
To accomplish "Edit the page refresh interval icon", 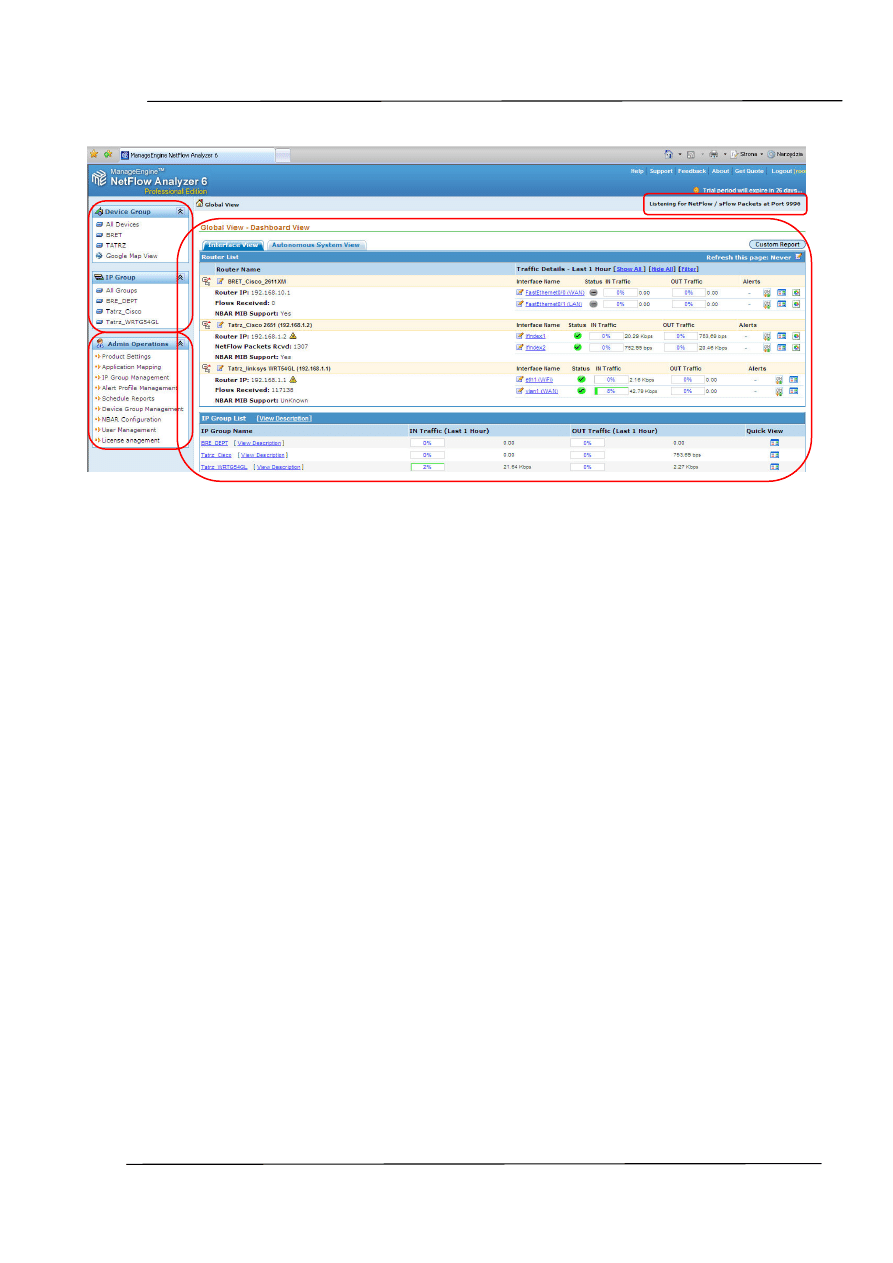I will (798, 257).
